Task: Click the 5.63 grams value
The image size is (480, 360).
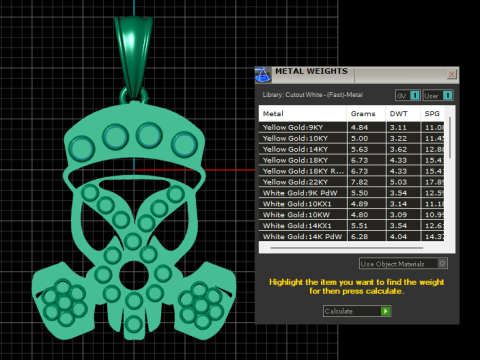Action: click(359, 149)
